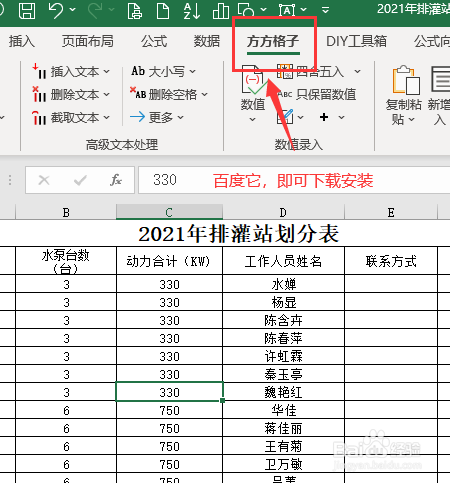
Task: Open the 数据 ribbon tab
Action: point(207,41)
